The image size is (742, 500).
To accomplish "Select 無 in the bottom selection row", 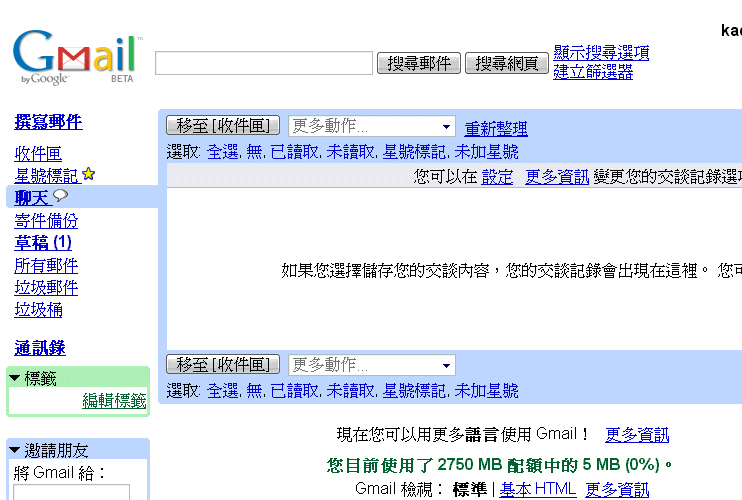I will click(x=254, y=391).
